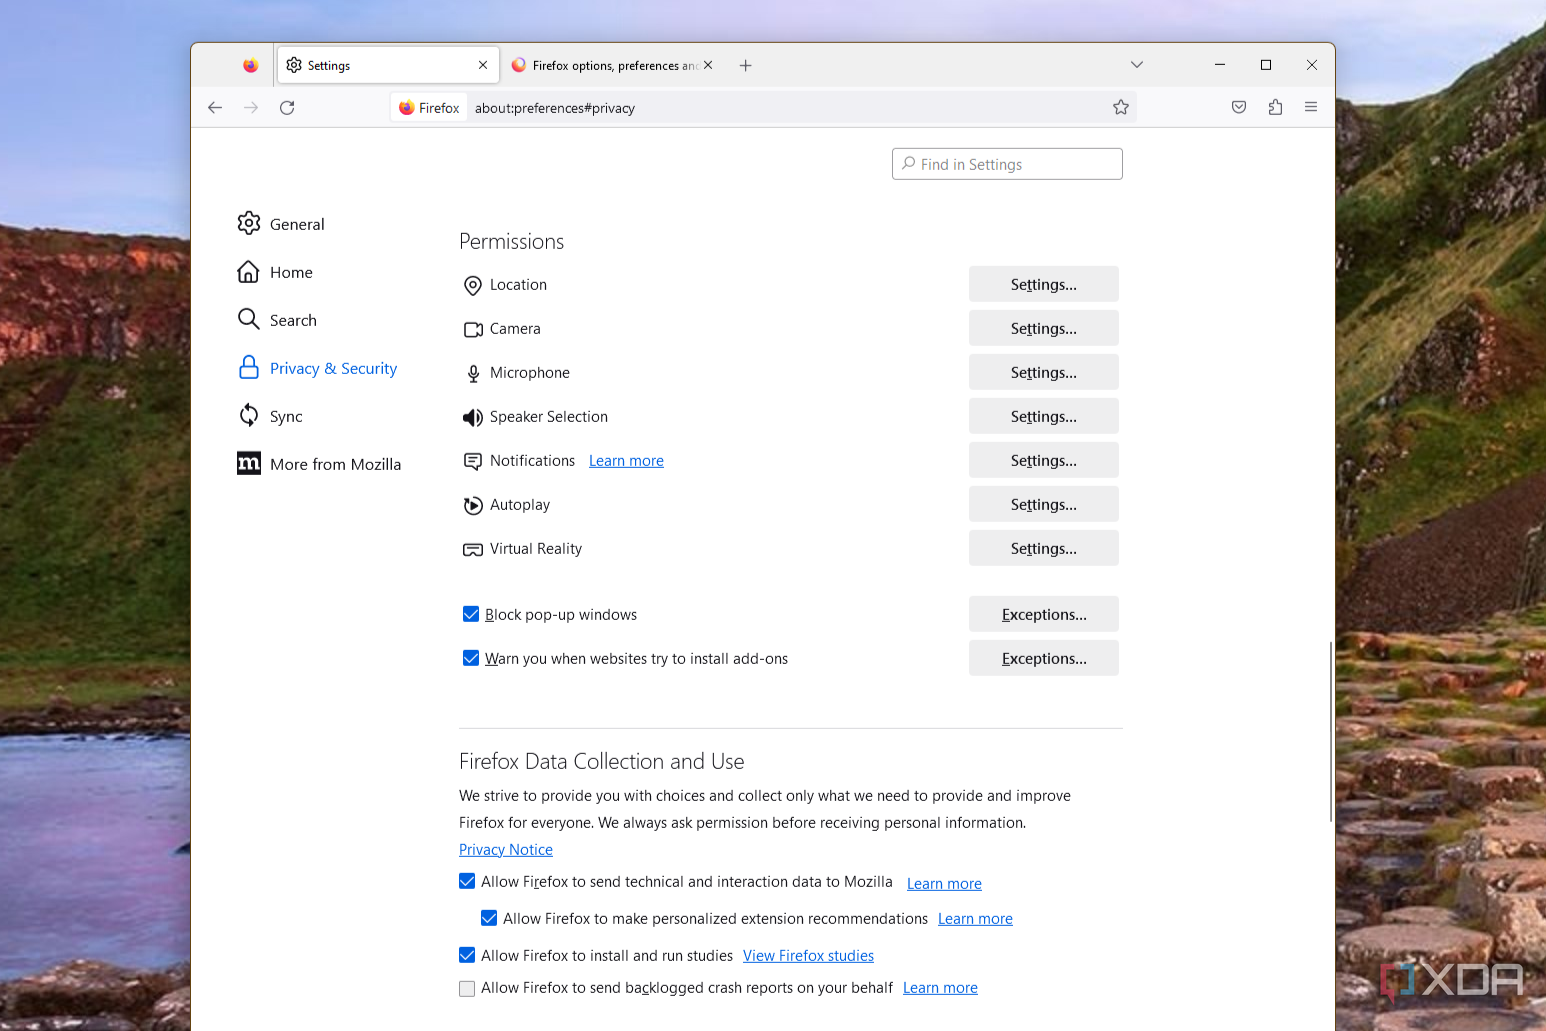Uncheck send technical and interaction data

[x=467, y=881]
